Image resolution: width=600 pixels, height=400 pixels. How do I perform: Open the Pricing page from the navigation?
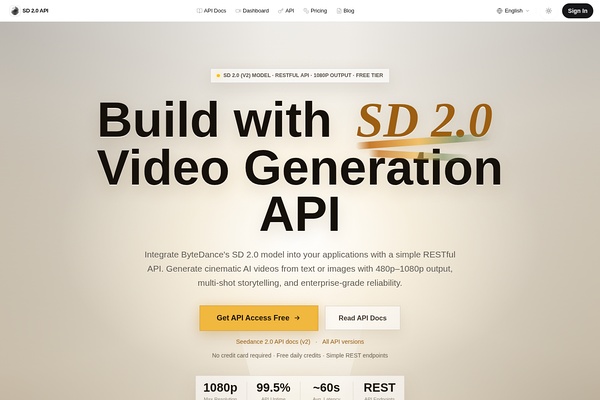[x=315, y=11]
